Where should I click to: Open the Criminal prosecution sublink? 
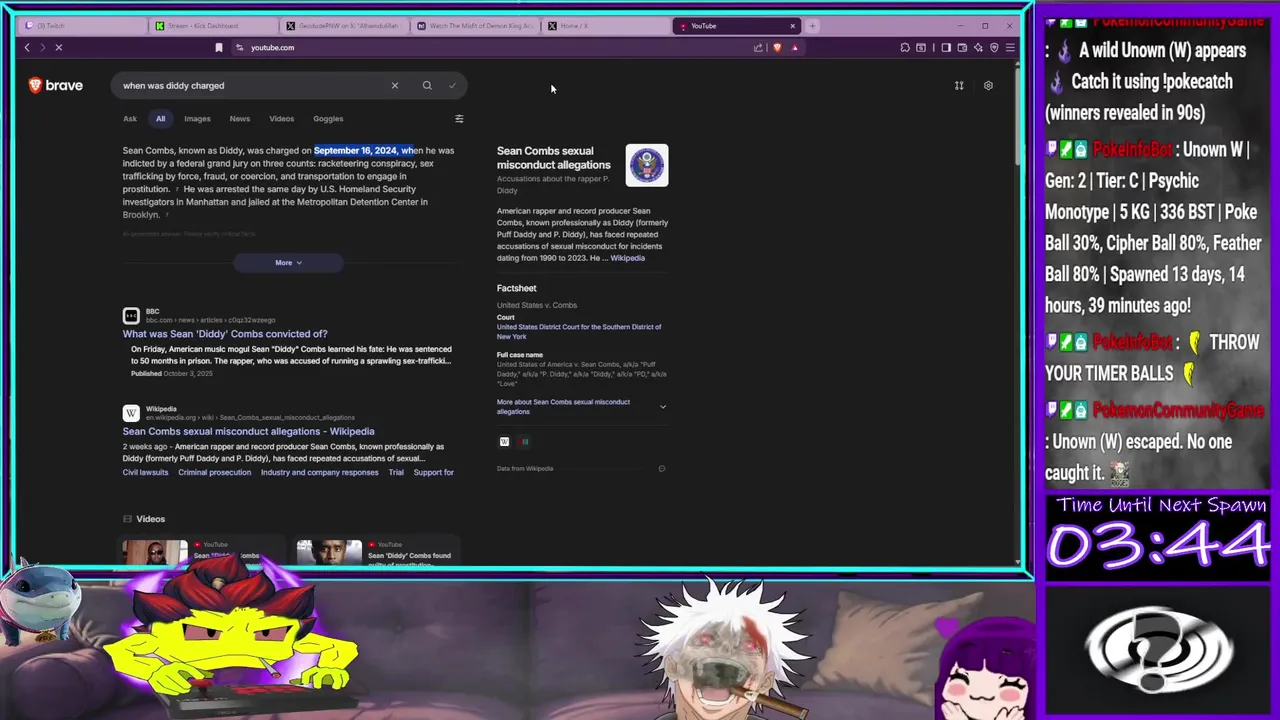(x=214, y=472)
